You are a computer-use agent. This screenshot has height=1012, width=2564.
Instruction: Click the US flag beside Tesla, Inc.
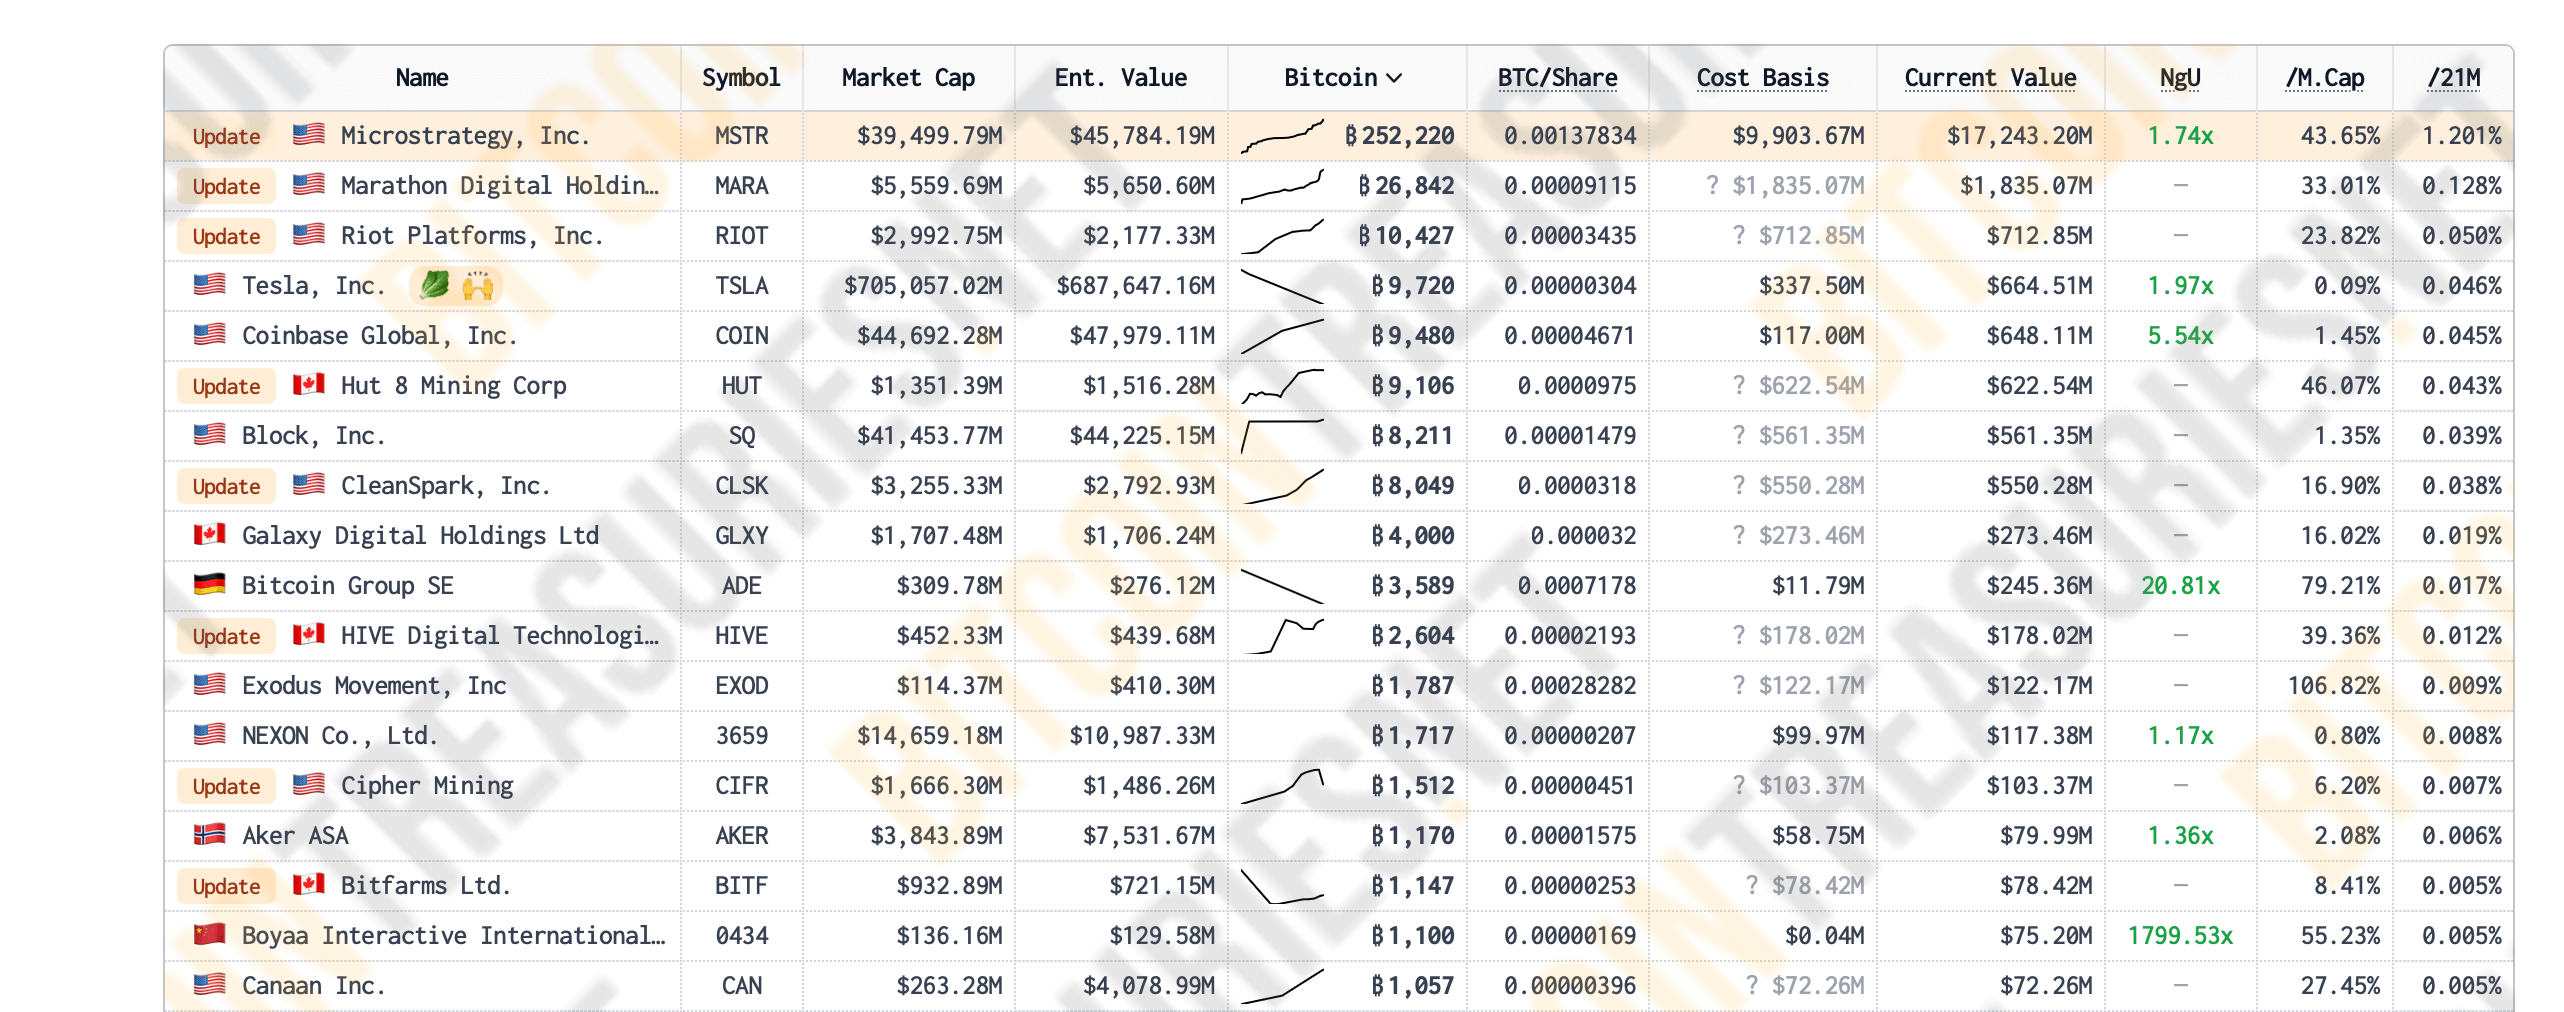(x=209, y=284)
